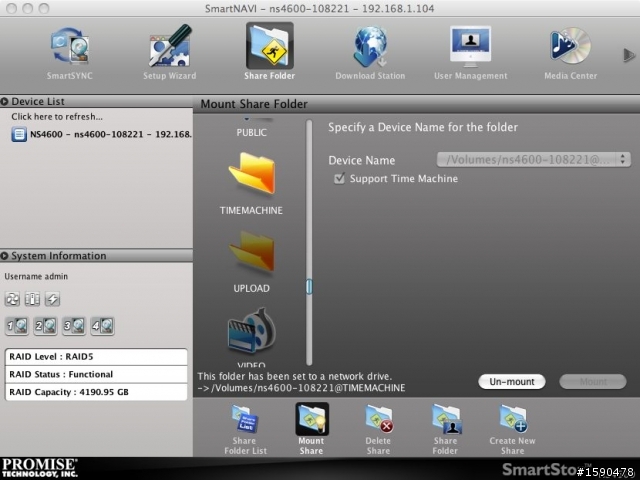The width and height of the screenshot is (640, 480).
Task: Click the RAID Status : Functional row
Action: coord(96,374)
